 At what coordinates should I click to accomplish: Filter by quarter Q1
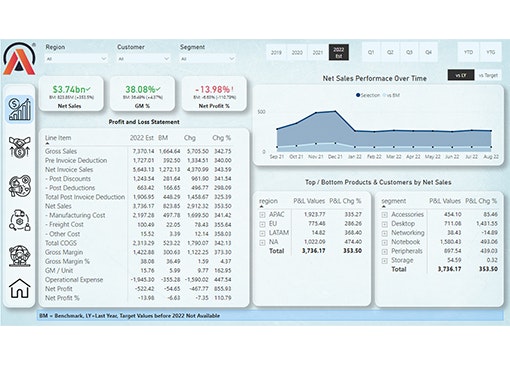[x=371, y=52]
